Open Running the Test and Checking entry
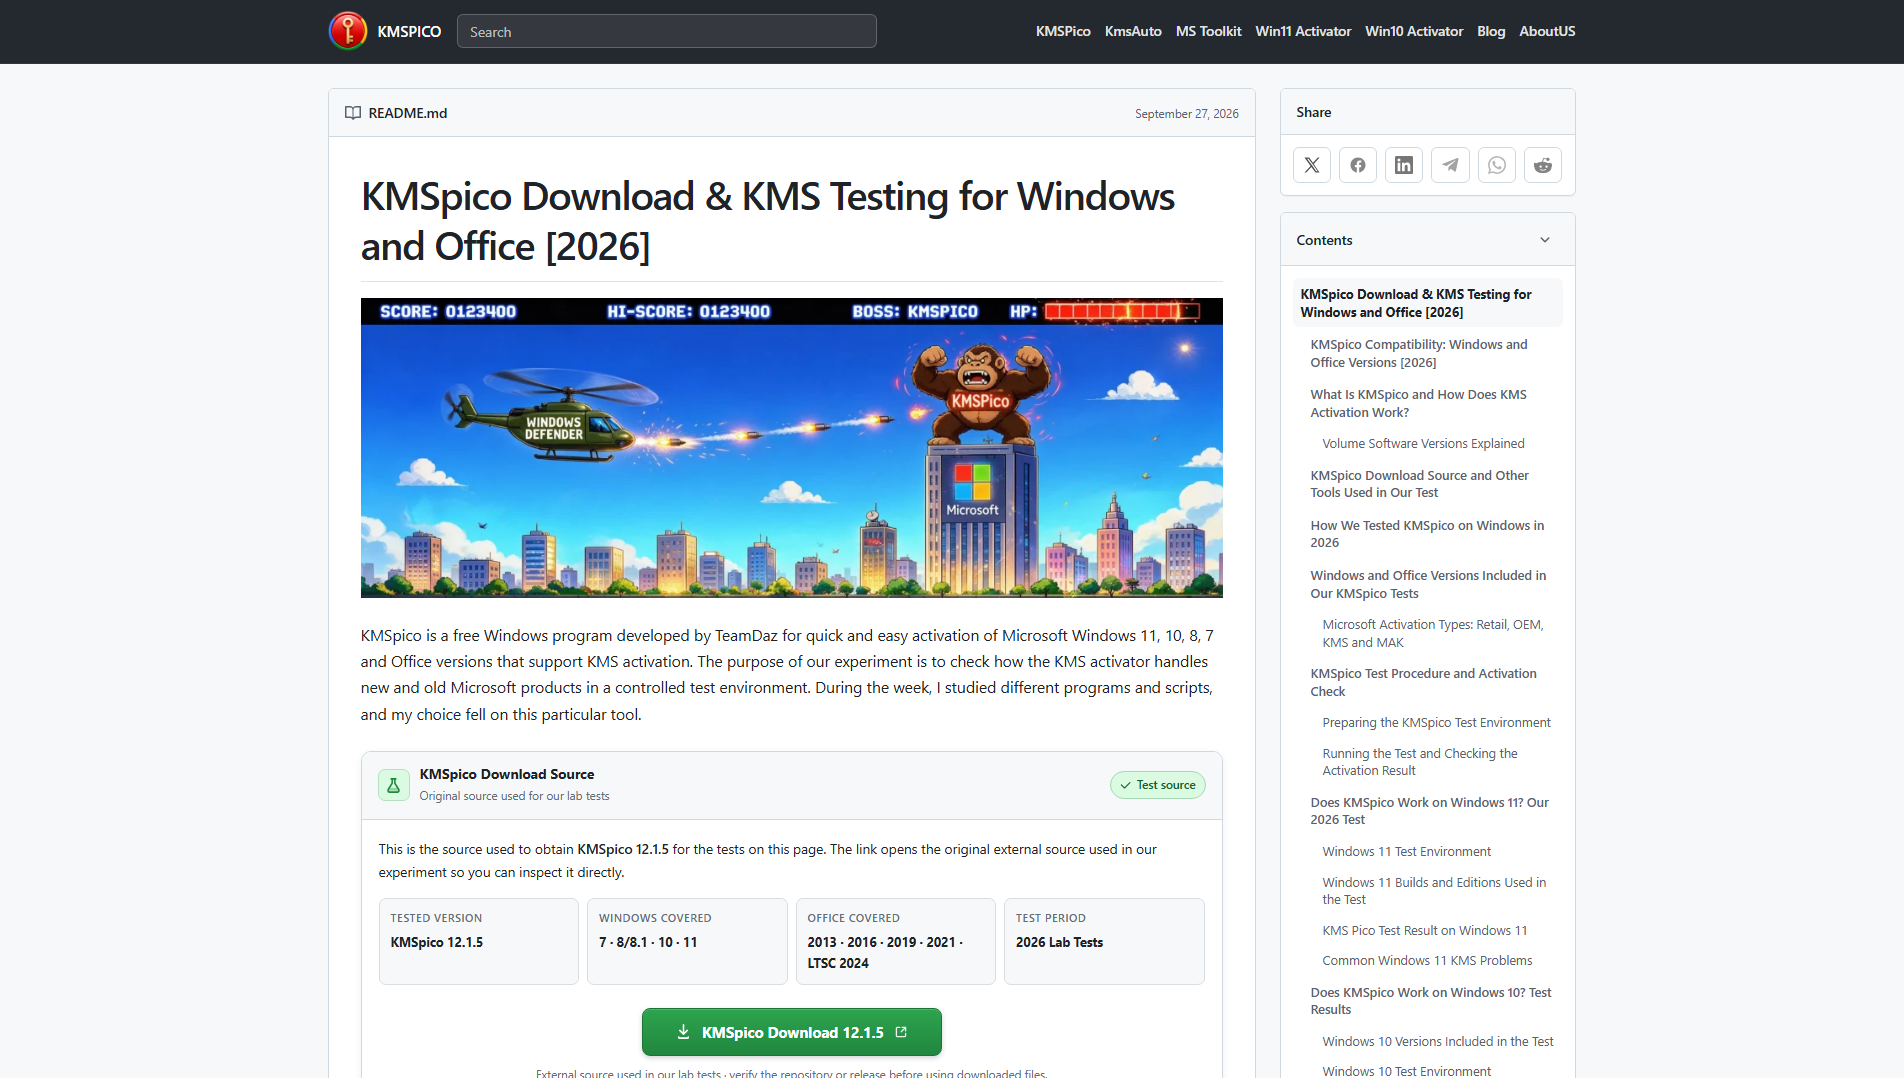Screen dimensions: 1904x1078 1420,762
